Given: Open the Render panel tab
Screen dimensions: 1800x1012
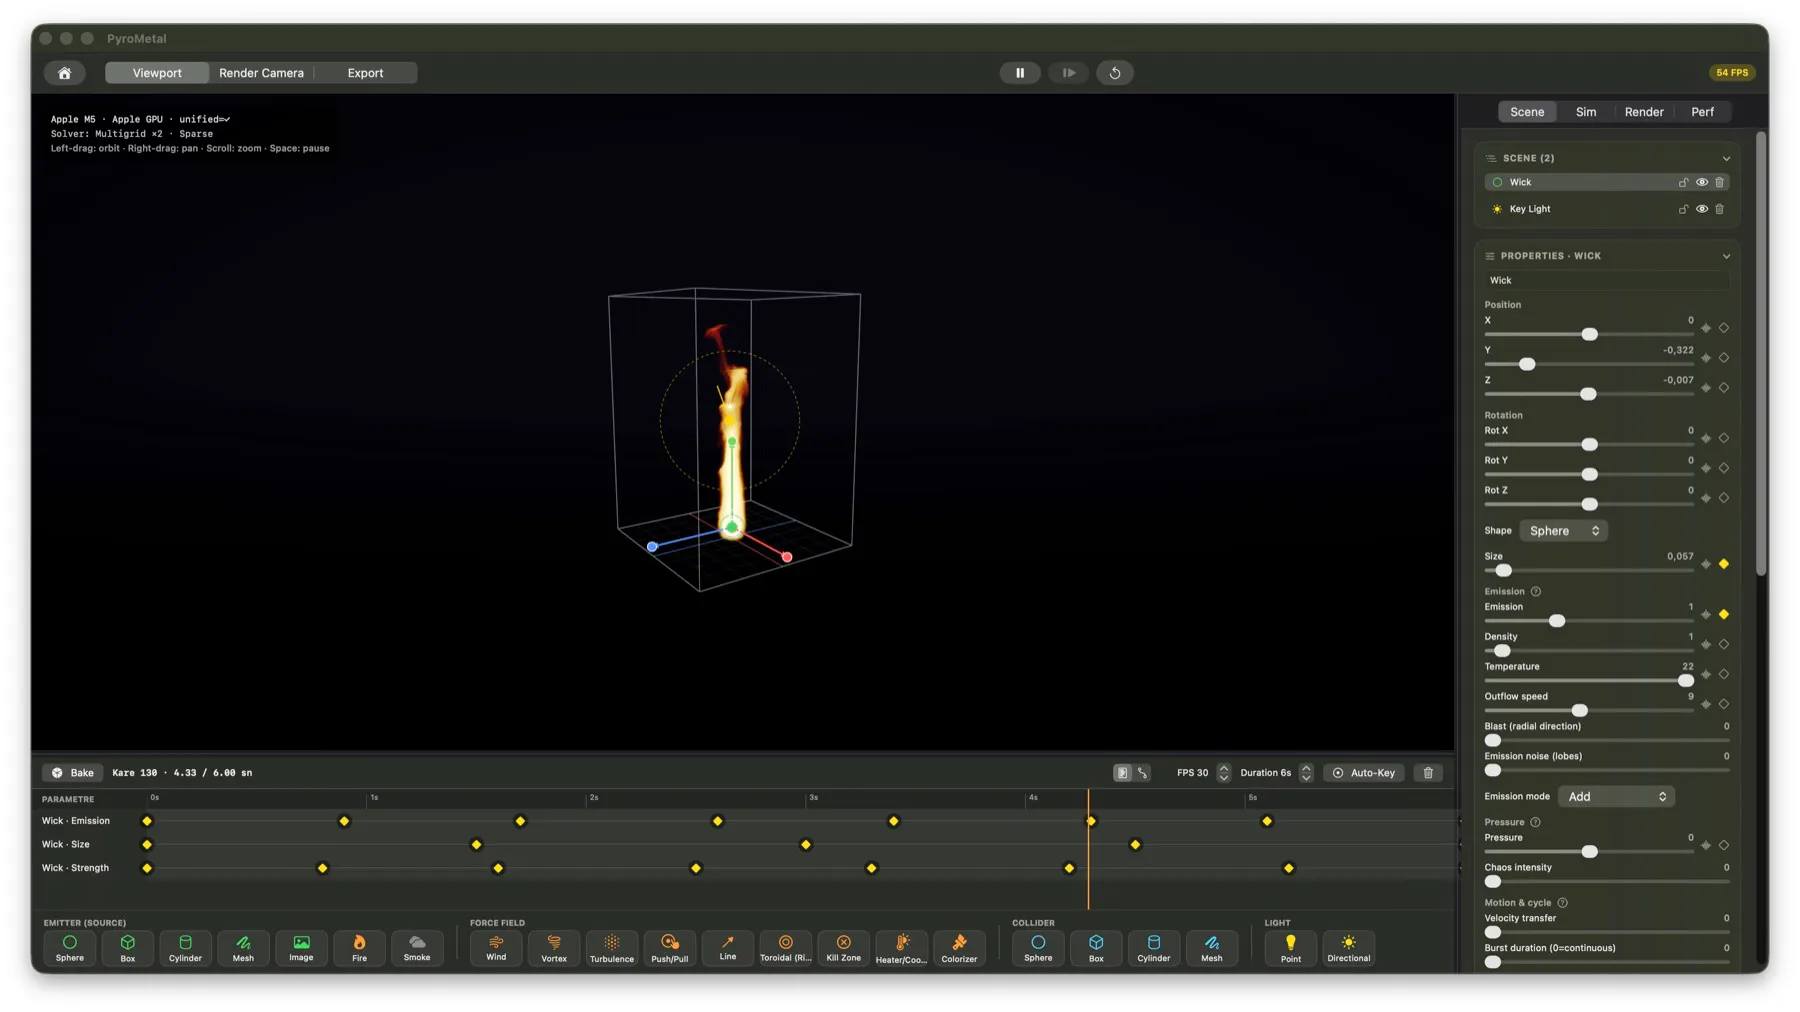Looking at the screenshot, I should point(1644,112).
